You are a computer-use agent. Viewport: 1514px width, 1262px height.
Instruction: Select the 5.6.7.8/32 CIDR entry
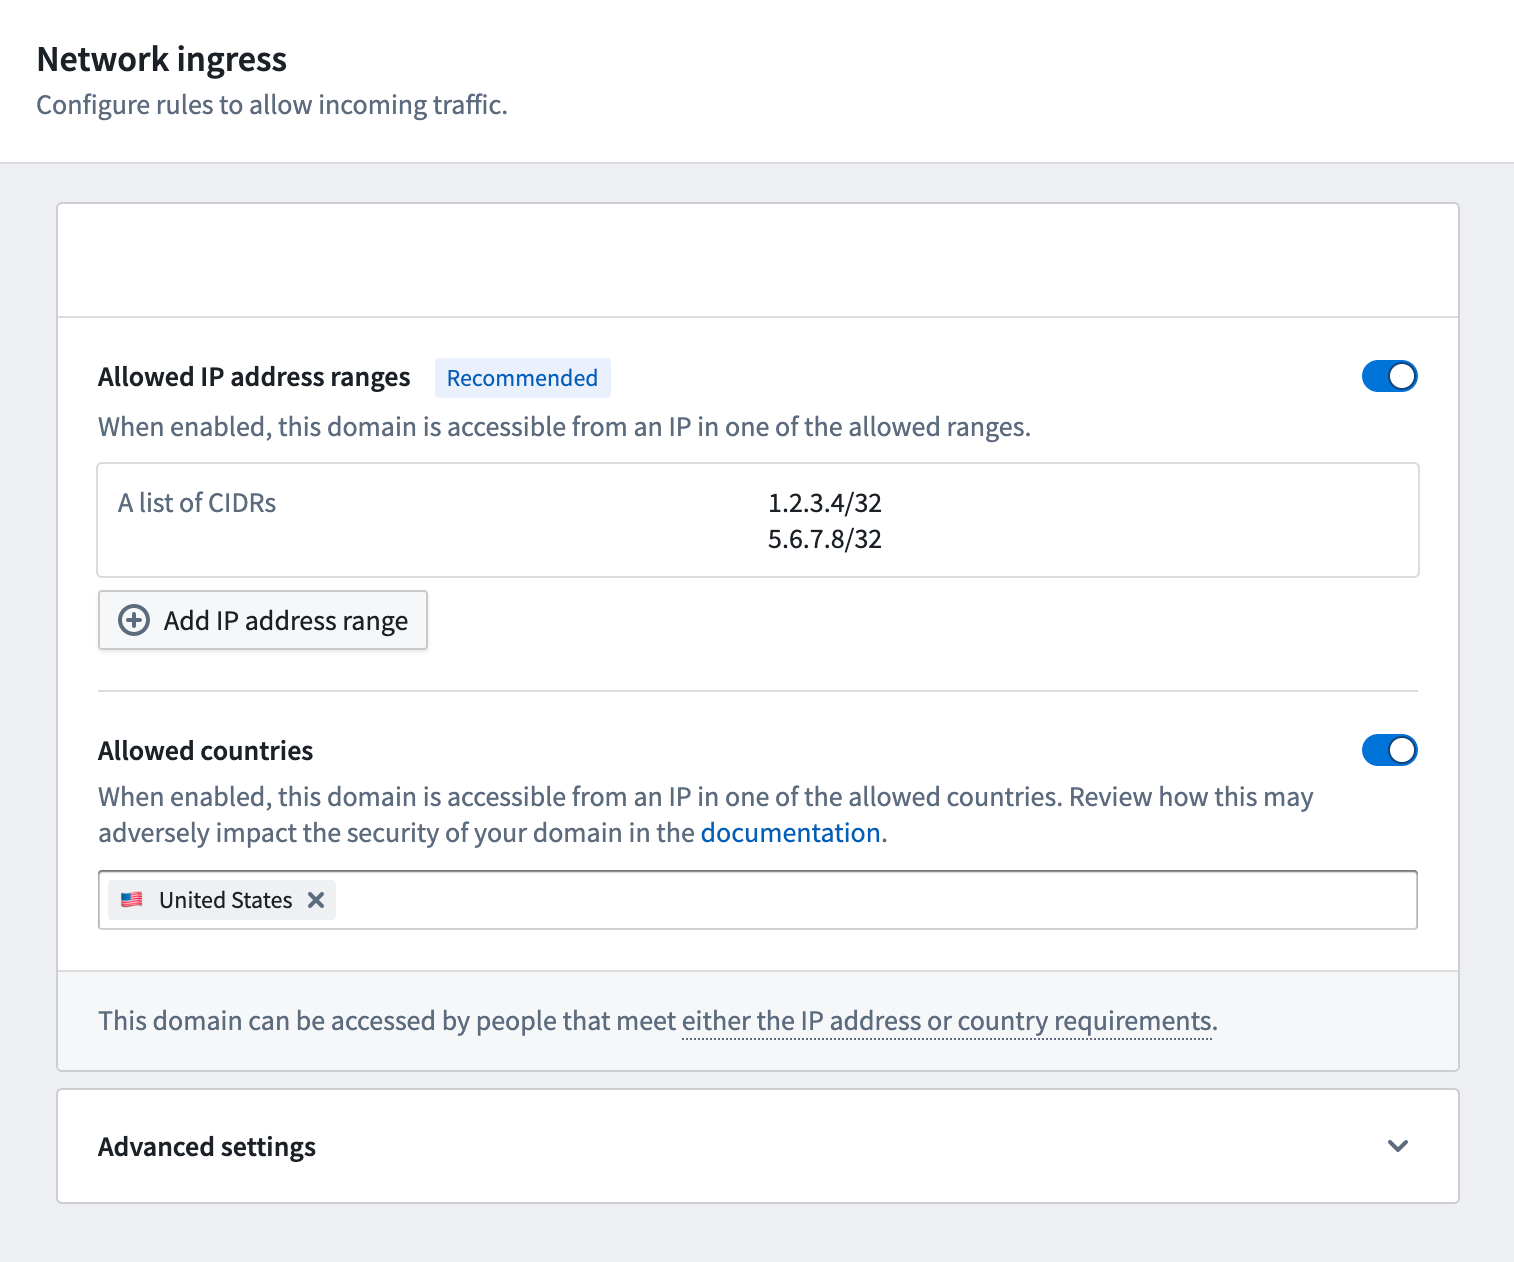824,540
